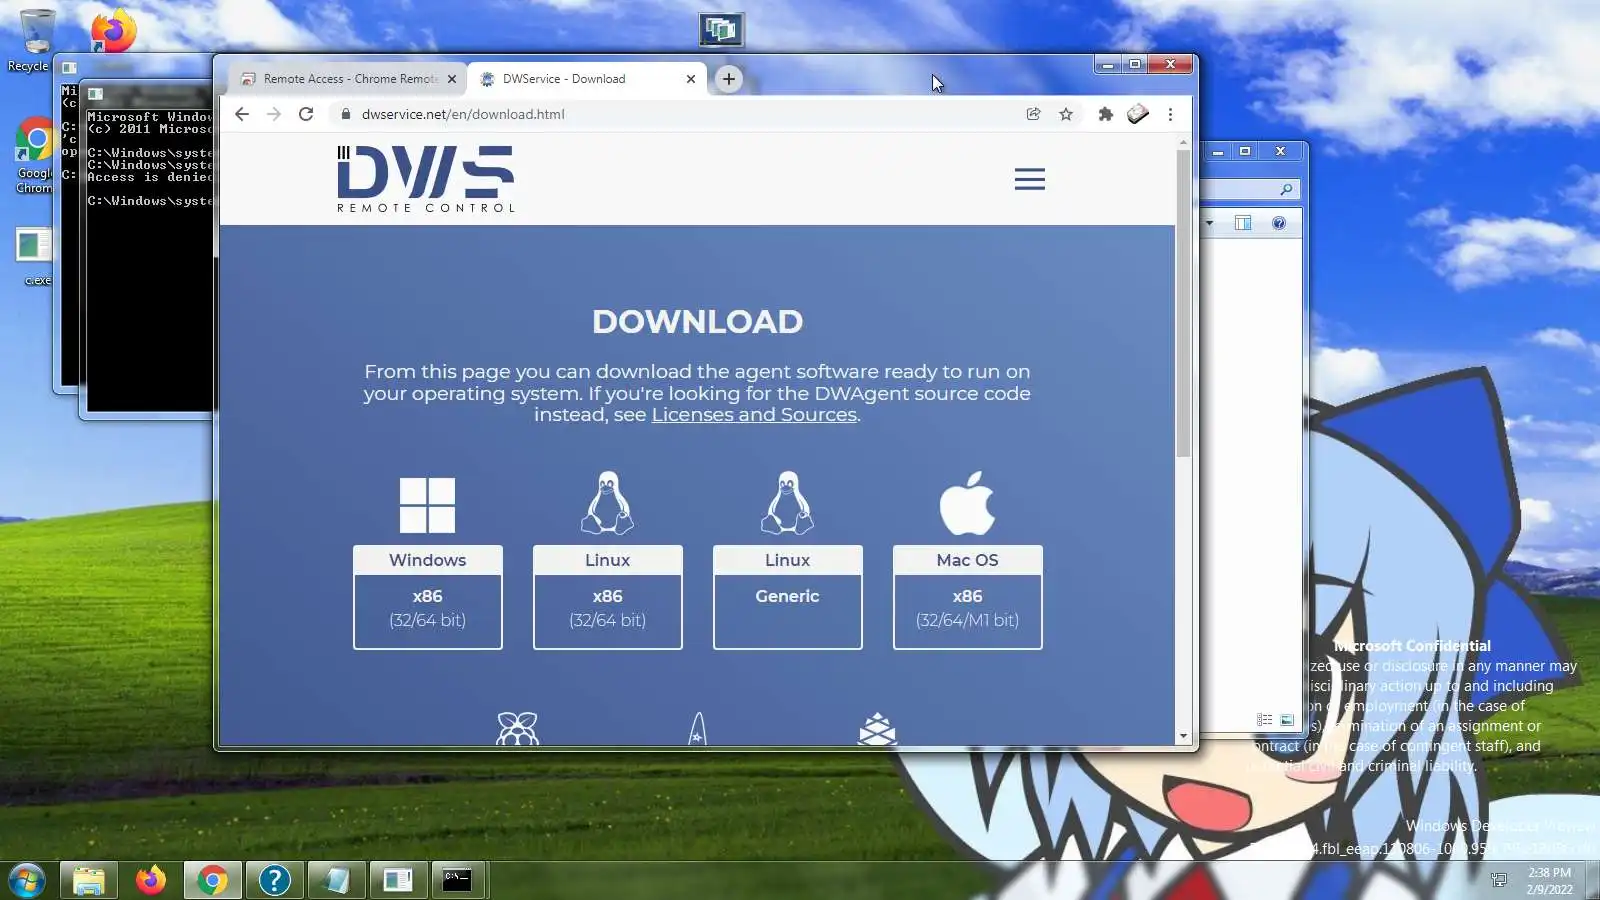Click the penguin icon above Linux x86
The width and height of the screenshot is (1600, 900).
(608, 503)
